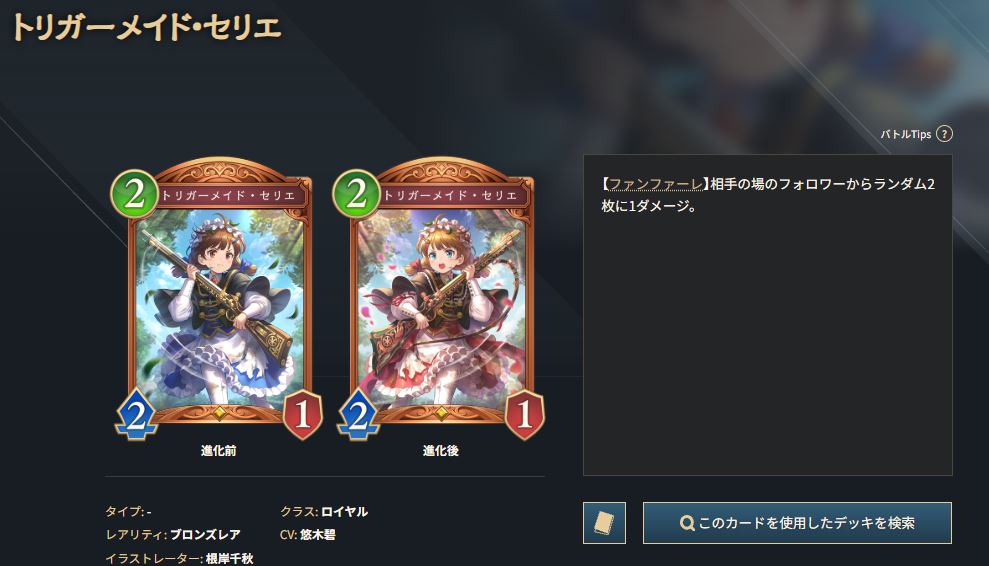The height and width of the screenshot is (566, 989).
Task: Select the 進化前 card image
Action: coord(218,298)
